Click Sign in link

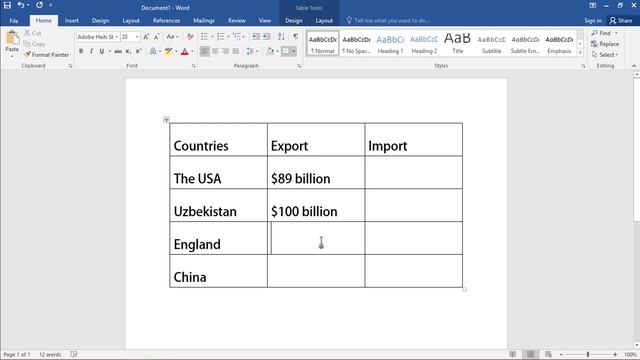(x=593, y=20)
